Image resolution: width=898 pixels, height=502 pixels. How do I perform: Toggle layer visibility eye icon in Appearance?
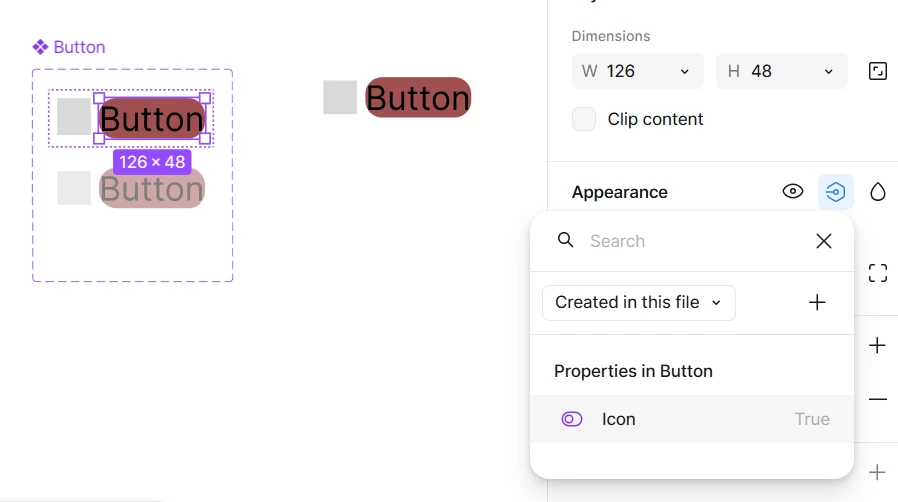pos(793,191)
